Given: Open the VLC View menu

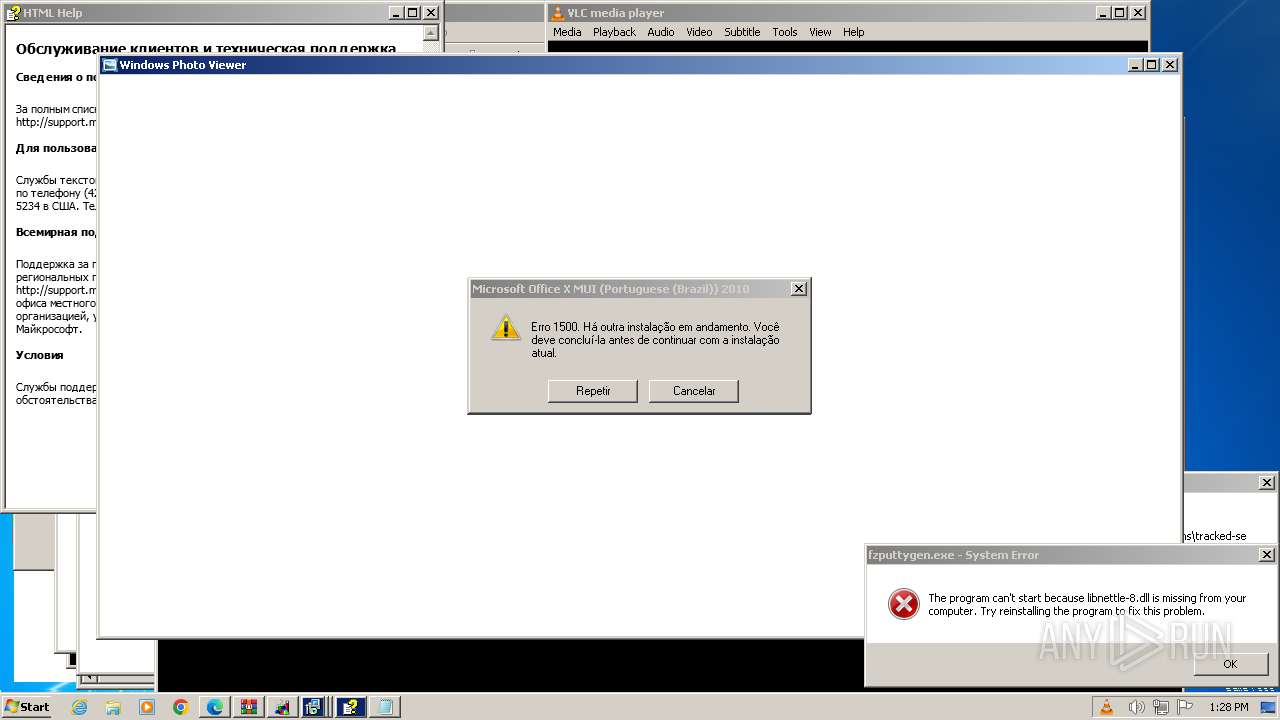Looking at the screenshot, I should click(x=820, y=32).
